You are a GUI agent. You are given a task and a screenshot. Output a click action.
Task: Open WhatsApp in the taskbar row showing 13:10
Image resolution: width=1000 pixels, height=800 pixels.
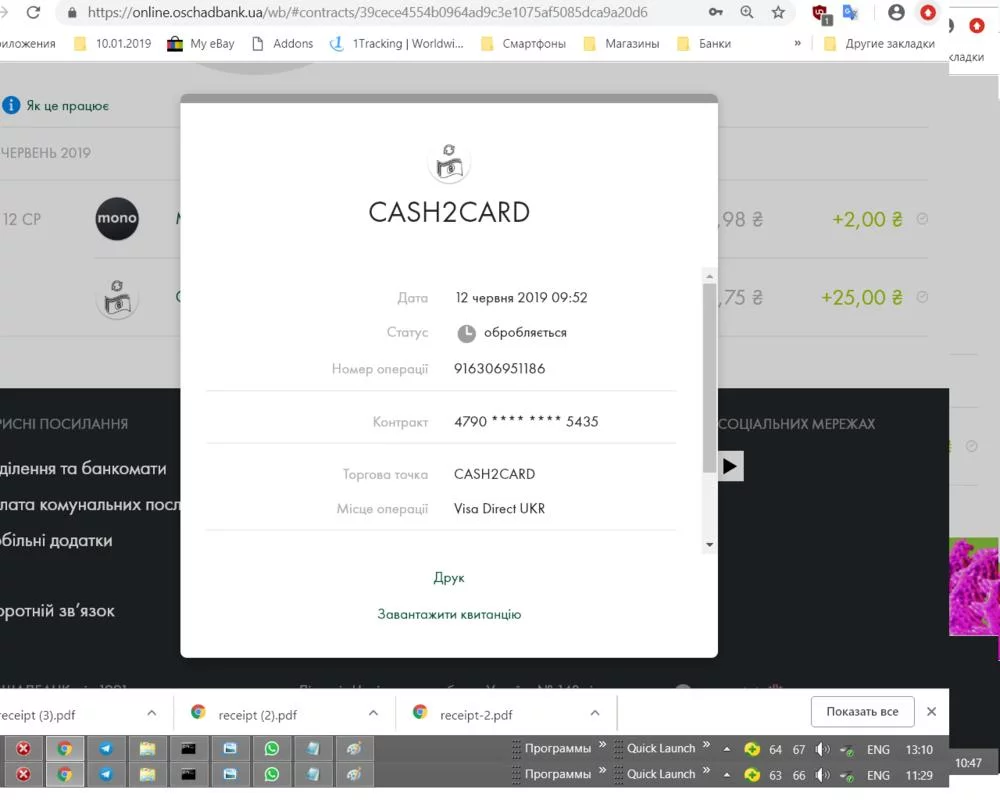(272, 748)
